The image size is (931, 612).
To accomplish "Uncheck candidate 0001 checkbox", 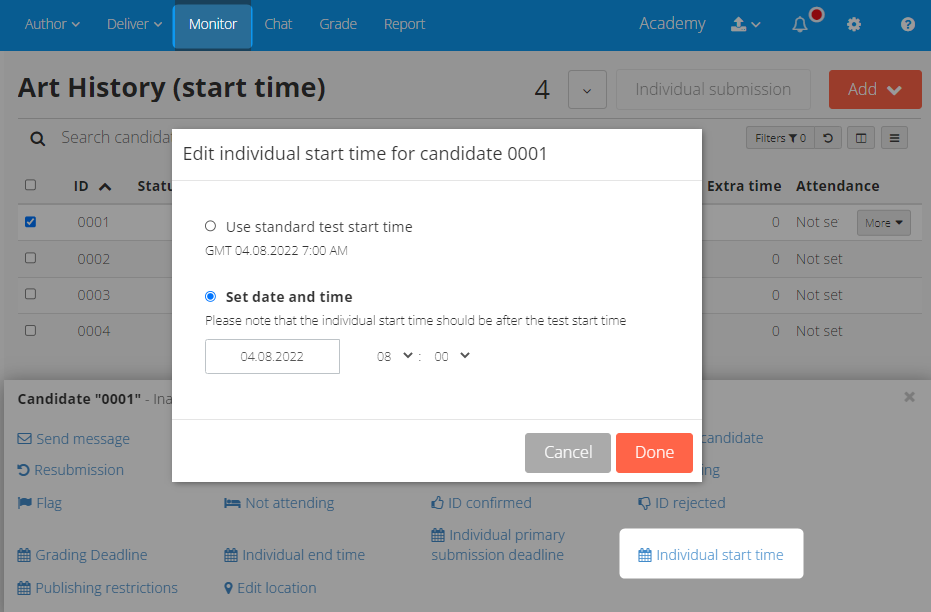I will [30, 221].
